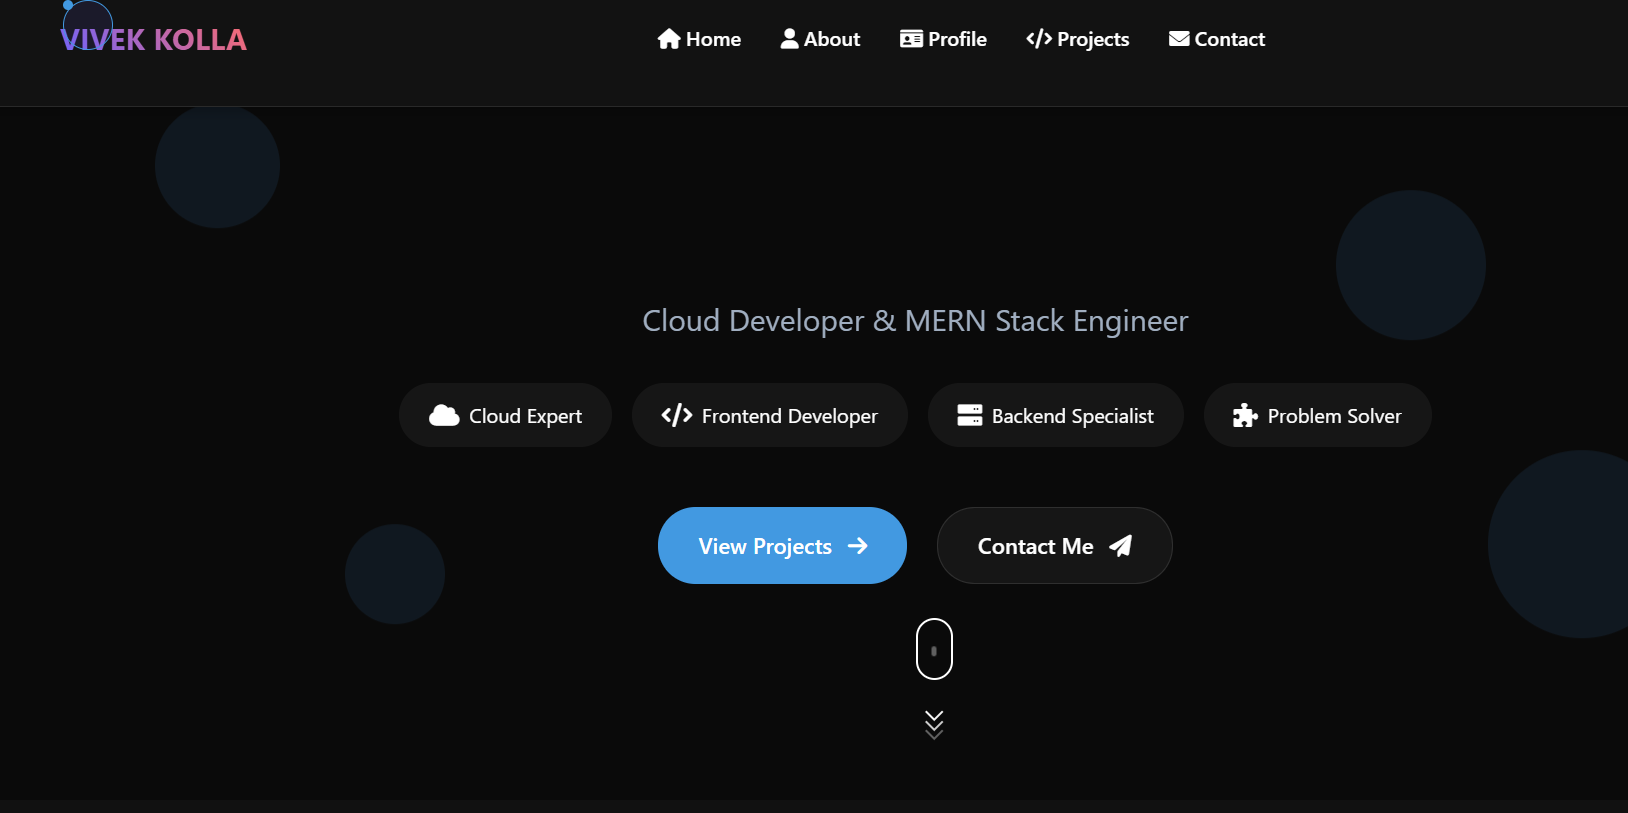Image resolution: width=1628 pixels, height=813 pixels.
Task: Click the server icon in Backend Specialist
Action: [970, 415]
